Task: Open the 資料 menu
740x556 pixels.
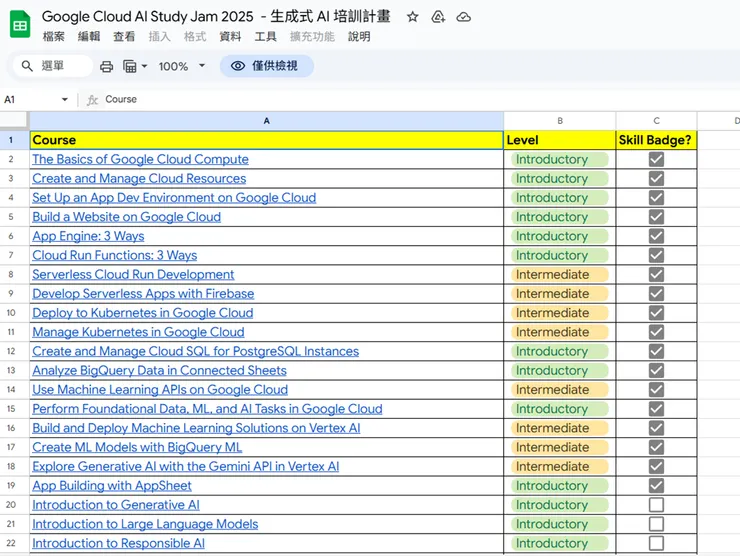Action: coord(230,36)
